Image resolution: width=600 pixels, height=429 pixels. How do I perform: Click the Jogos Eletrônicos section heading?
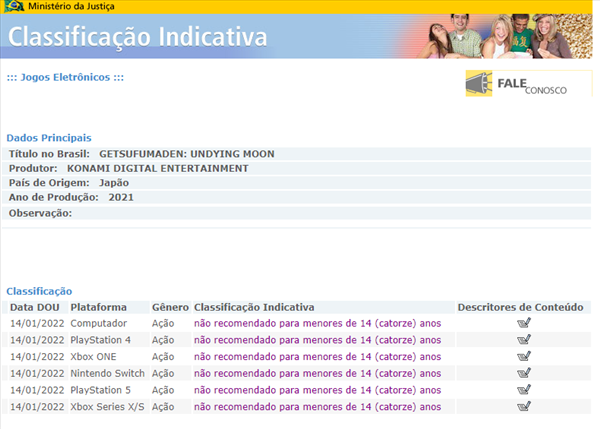(x=64, y=77)
